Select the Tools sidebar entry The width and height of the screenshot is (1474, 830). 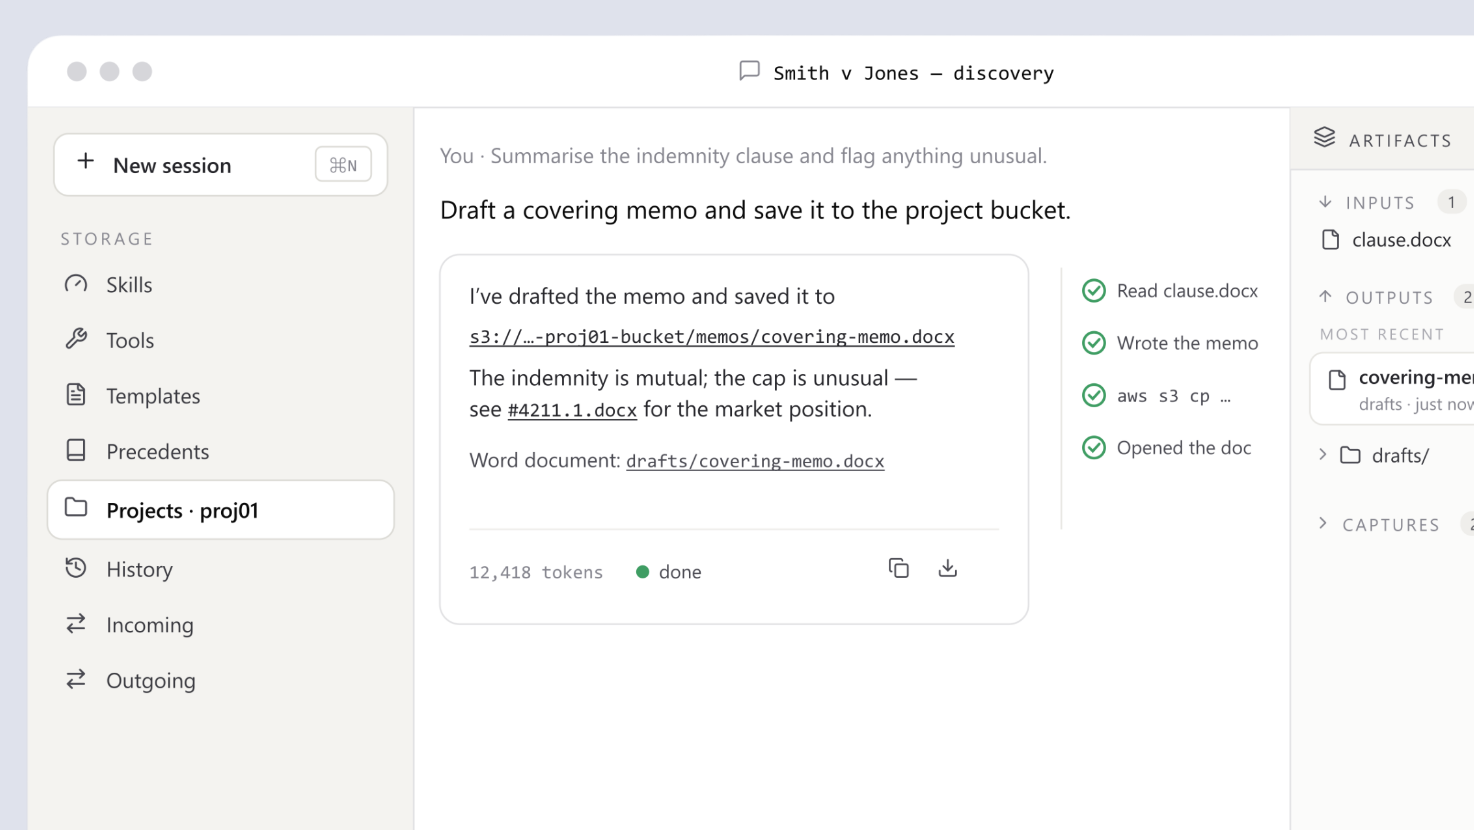[221, 340]
